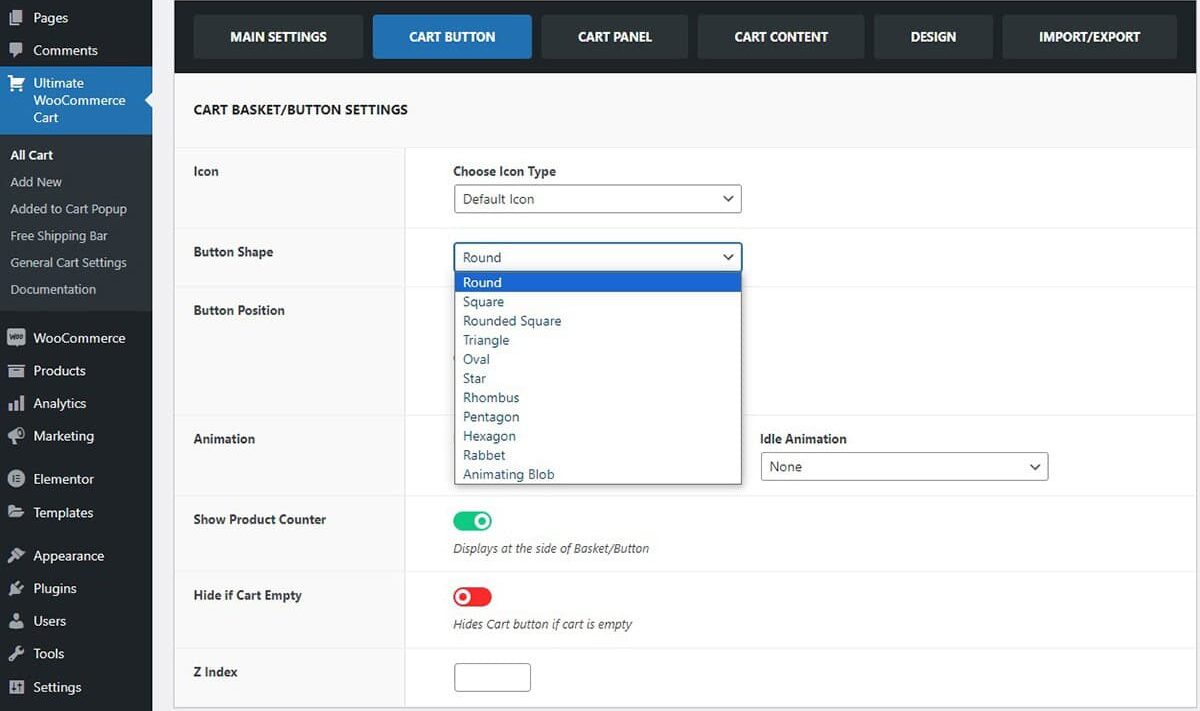Click the Templates folder icon
This screenshot has width=1200, height=711.
tap(16, 512)
